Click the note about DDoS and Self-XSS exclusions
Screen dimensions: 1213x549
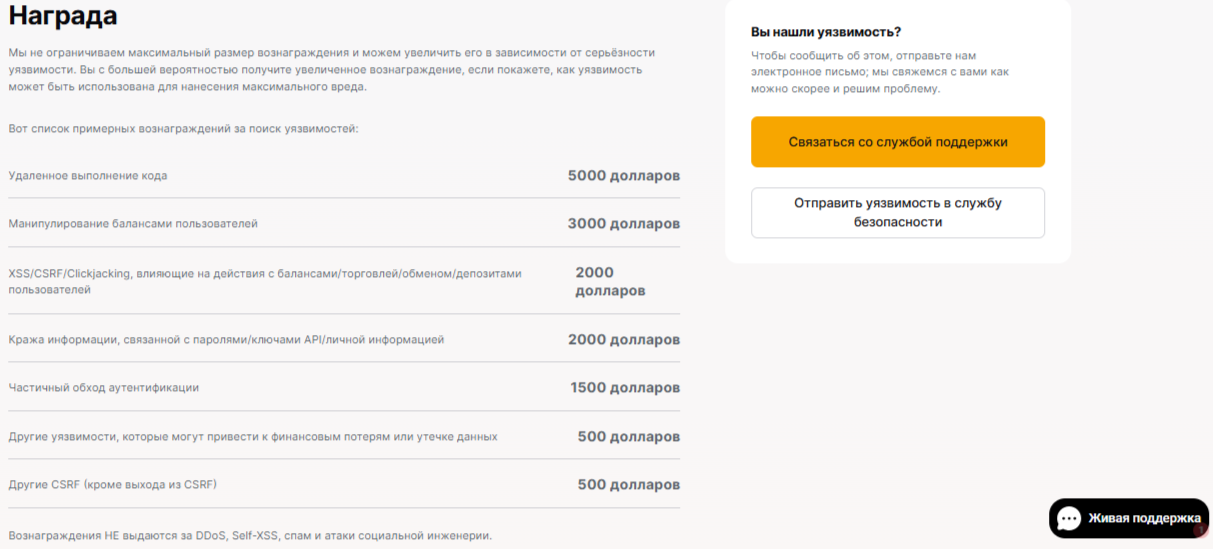(250, 536)
